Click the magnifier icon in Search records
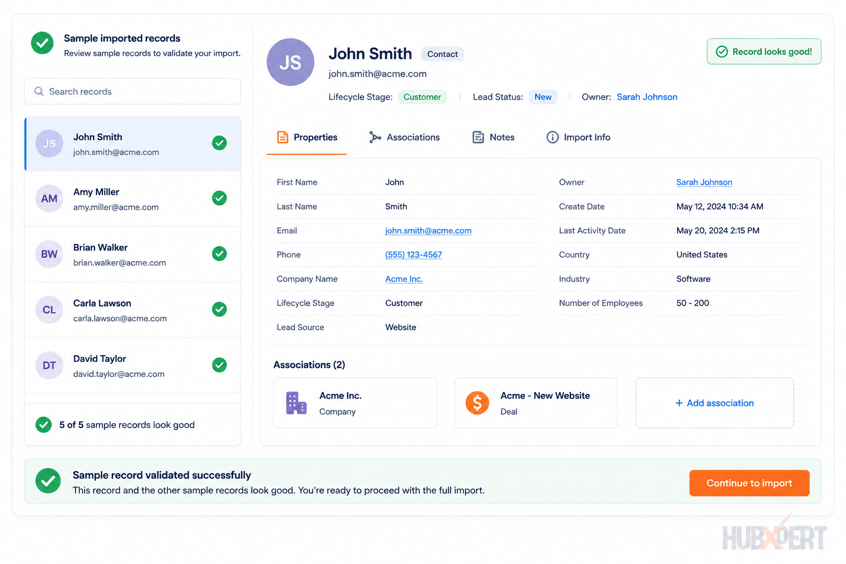846x564 pixels. click(x=39, y=91)
